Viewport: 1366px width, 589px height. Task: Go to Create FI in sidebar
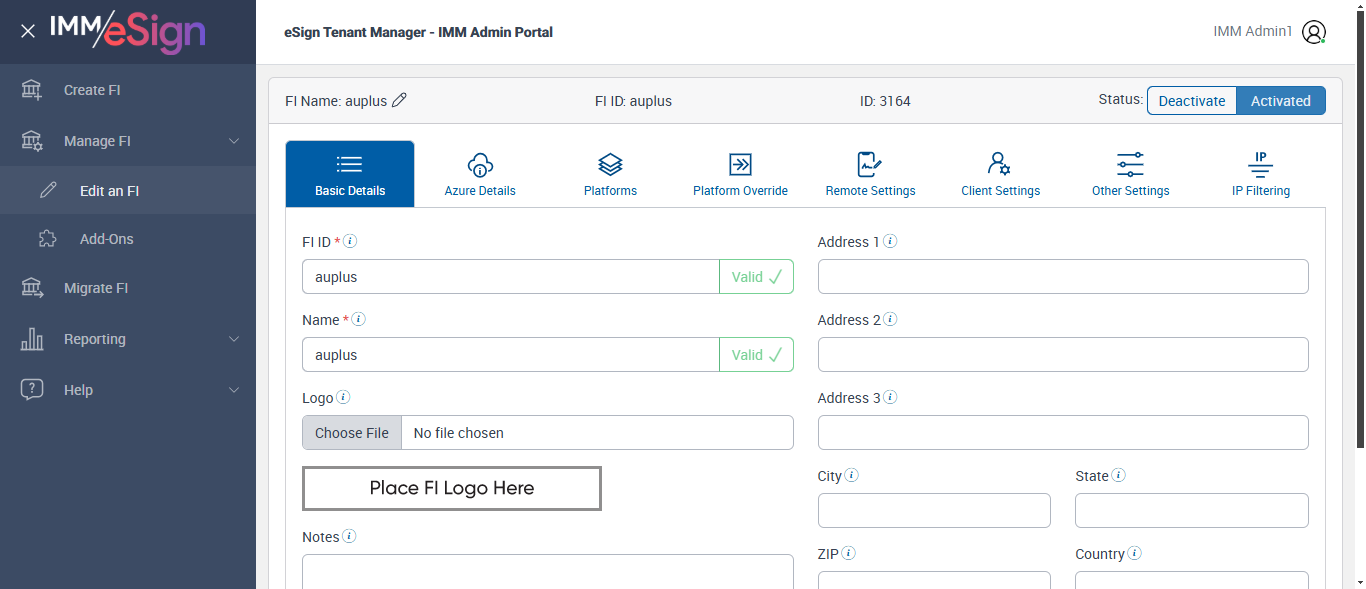point(92,90)
